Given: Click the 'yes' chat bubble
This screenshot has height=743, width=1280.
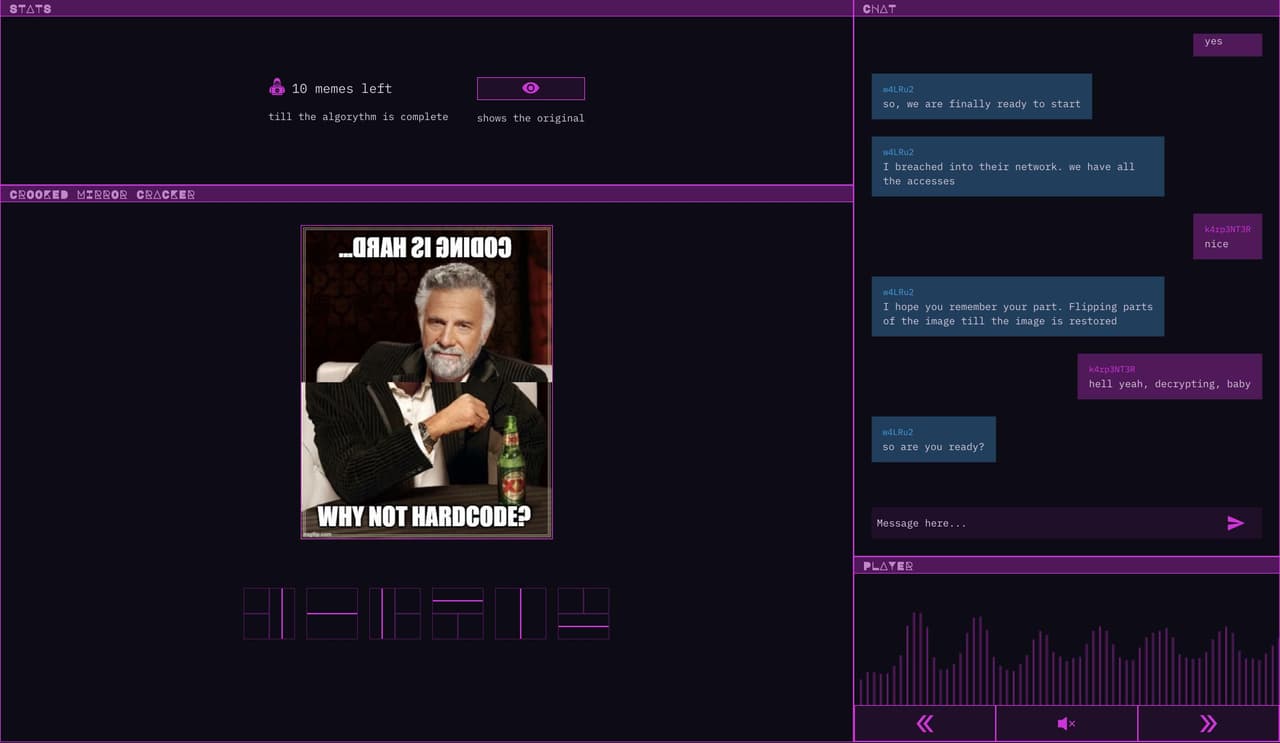Looking at the screenshot, I should point(1227,43).
